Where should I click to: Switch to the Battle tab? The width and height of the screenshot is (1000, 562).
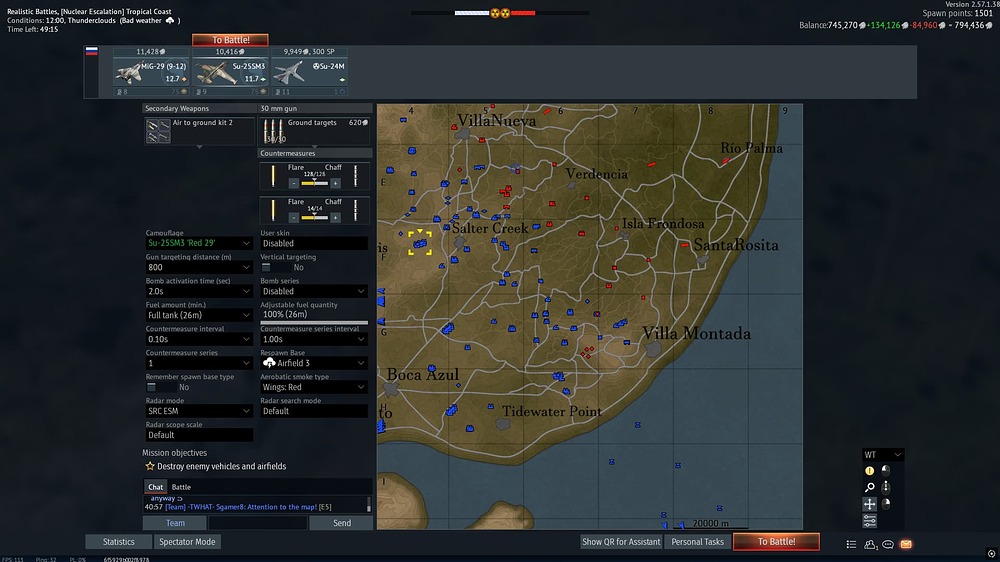pos(181,487)
